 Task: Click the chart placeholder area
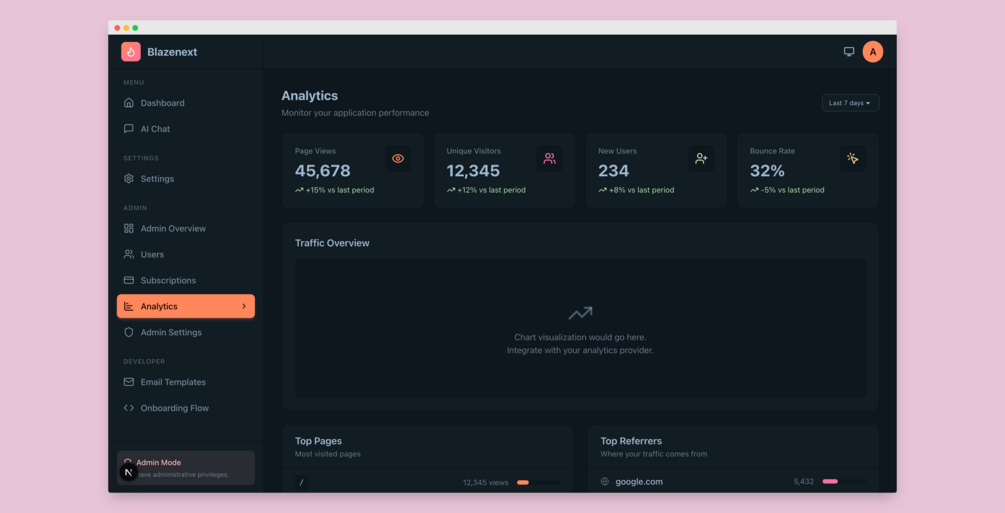[x=580, y=328]
